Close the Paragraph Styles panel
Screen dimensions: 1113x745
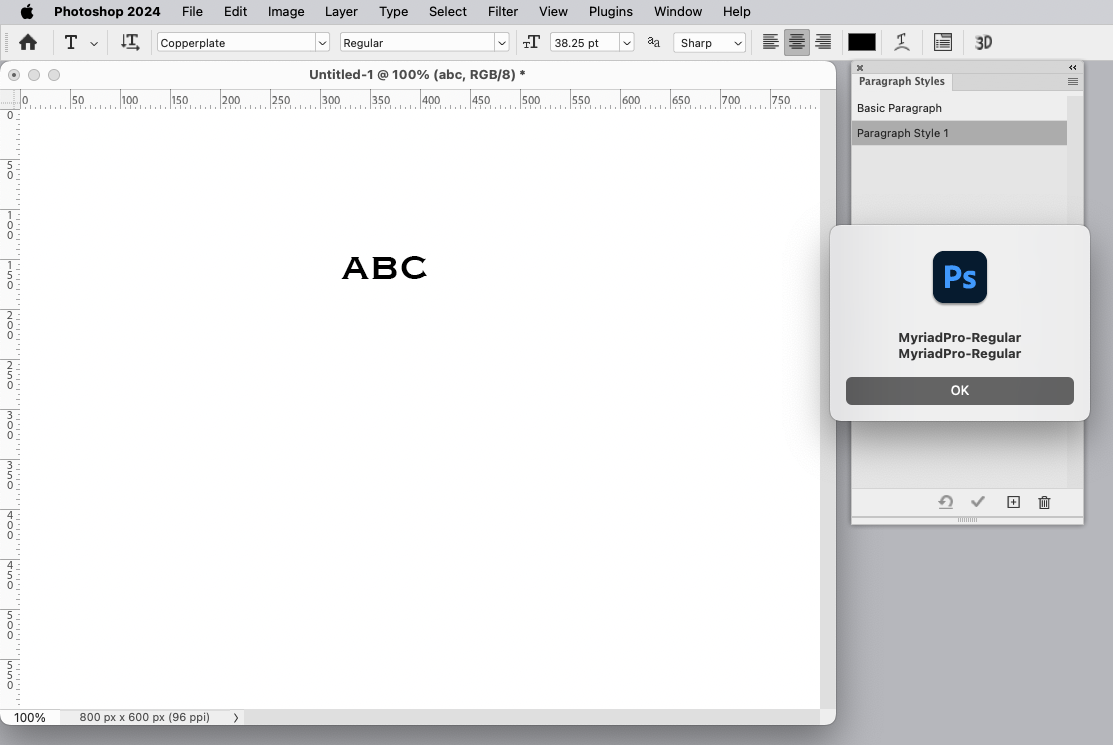(860, 68)
